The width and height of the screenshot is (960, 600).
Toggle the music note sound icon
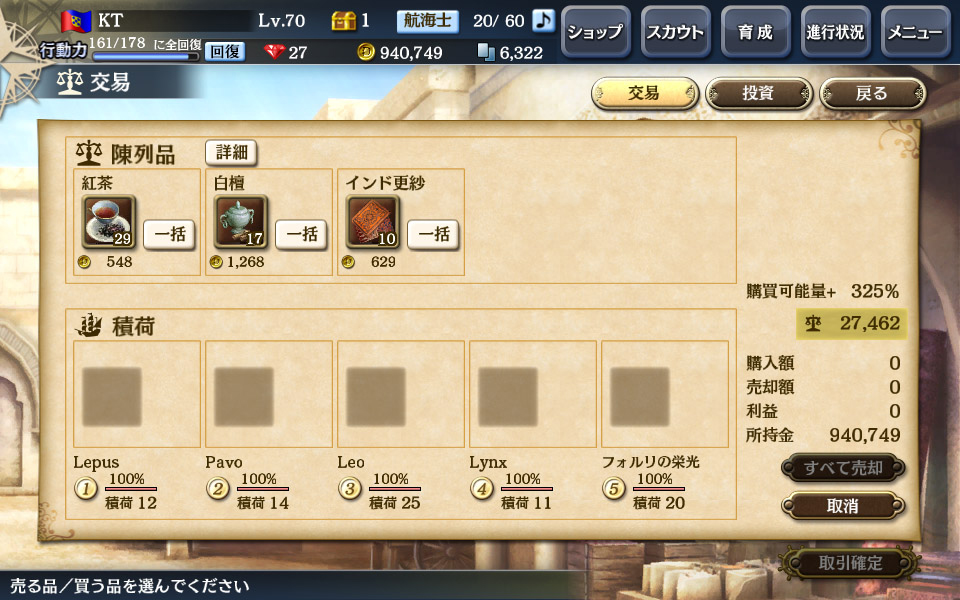tap(543, 20)
